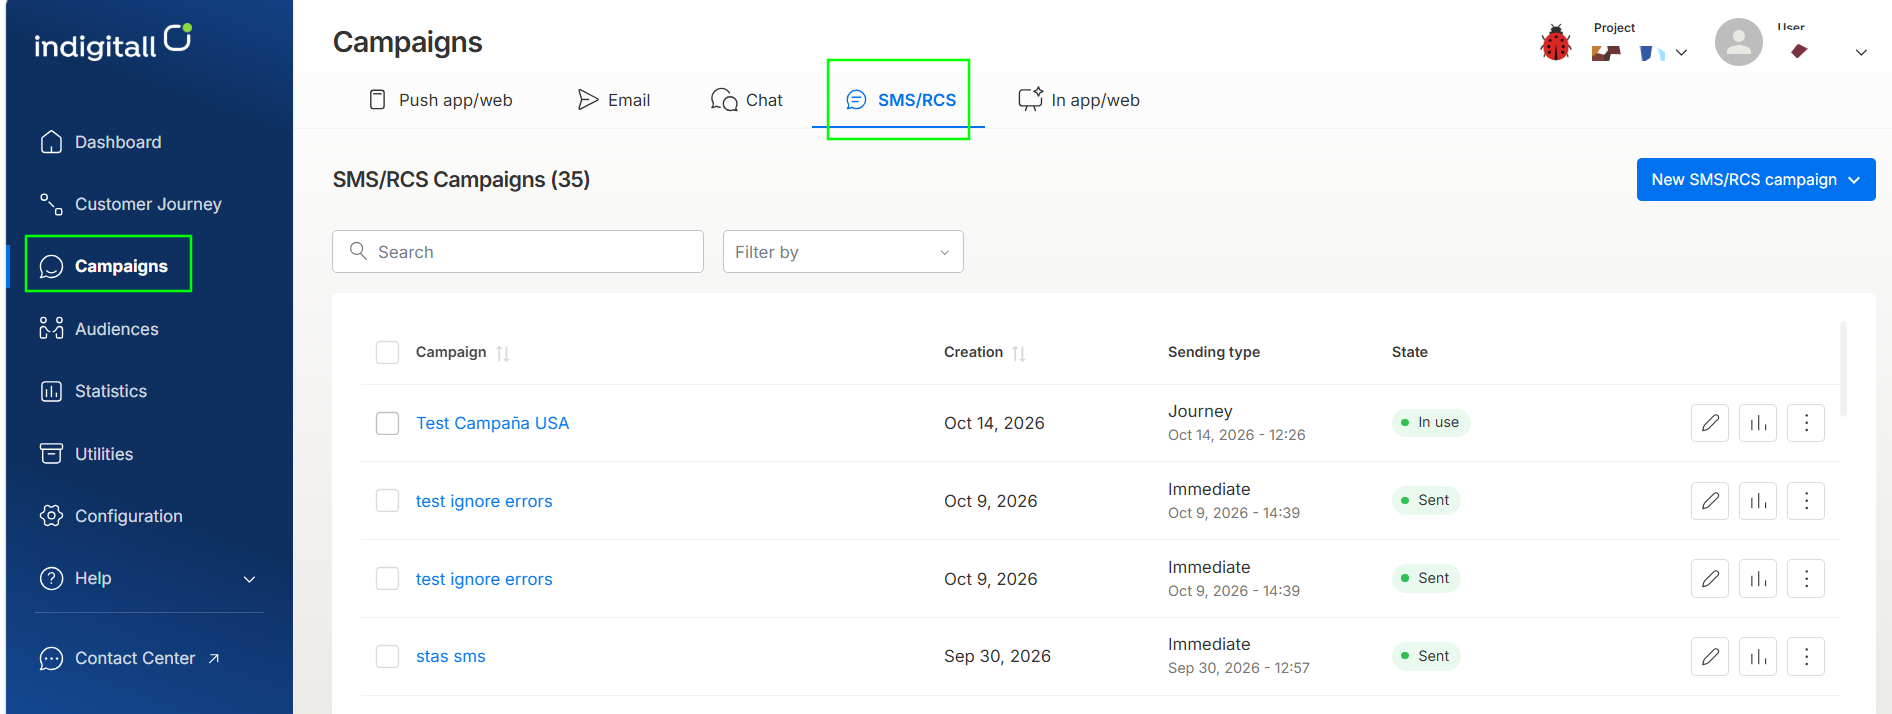Open the Filter by dropdown
The height and width of the screenshot is (714, 1892).
[843, 252]
